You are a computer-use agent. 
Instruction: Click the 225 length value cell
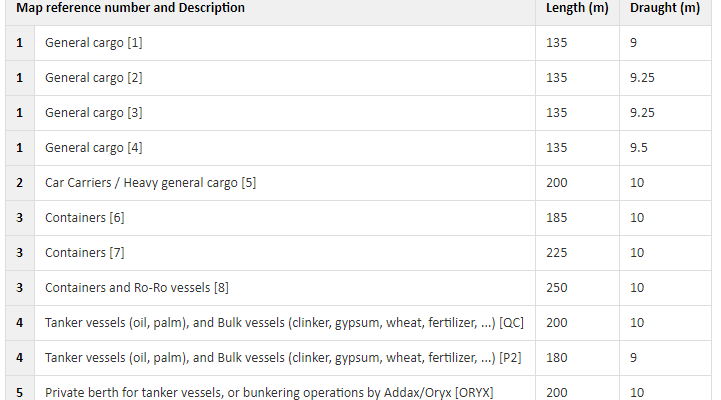tap(578, 252)
